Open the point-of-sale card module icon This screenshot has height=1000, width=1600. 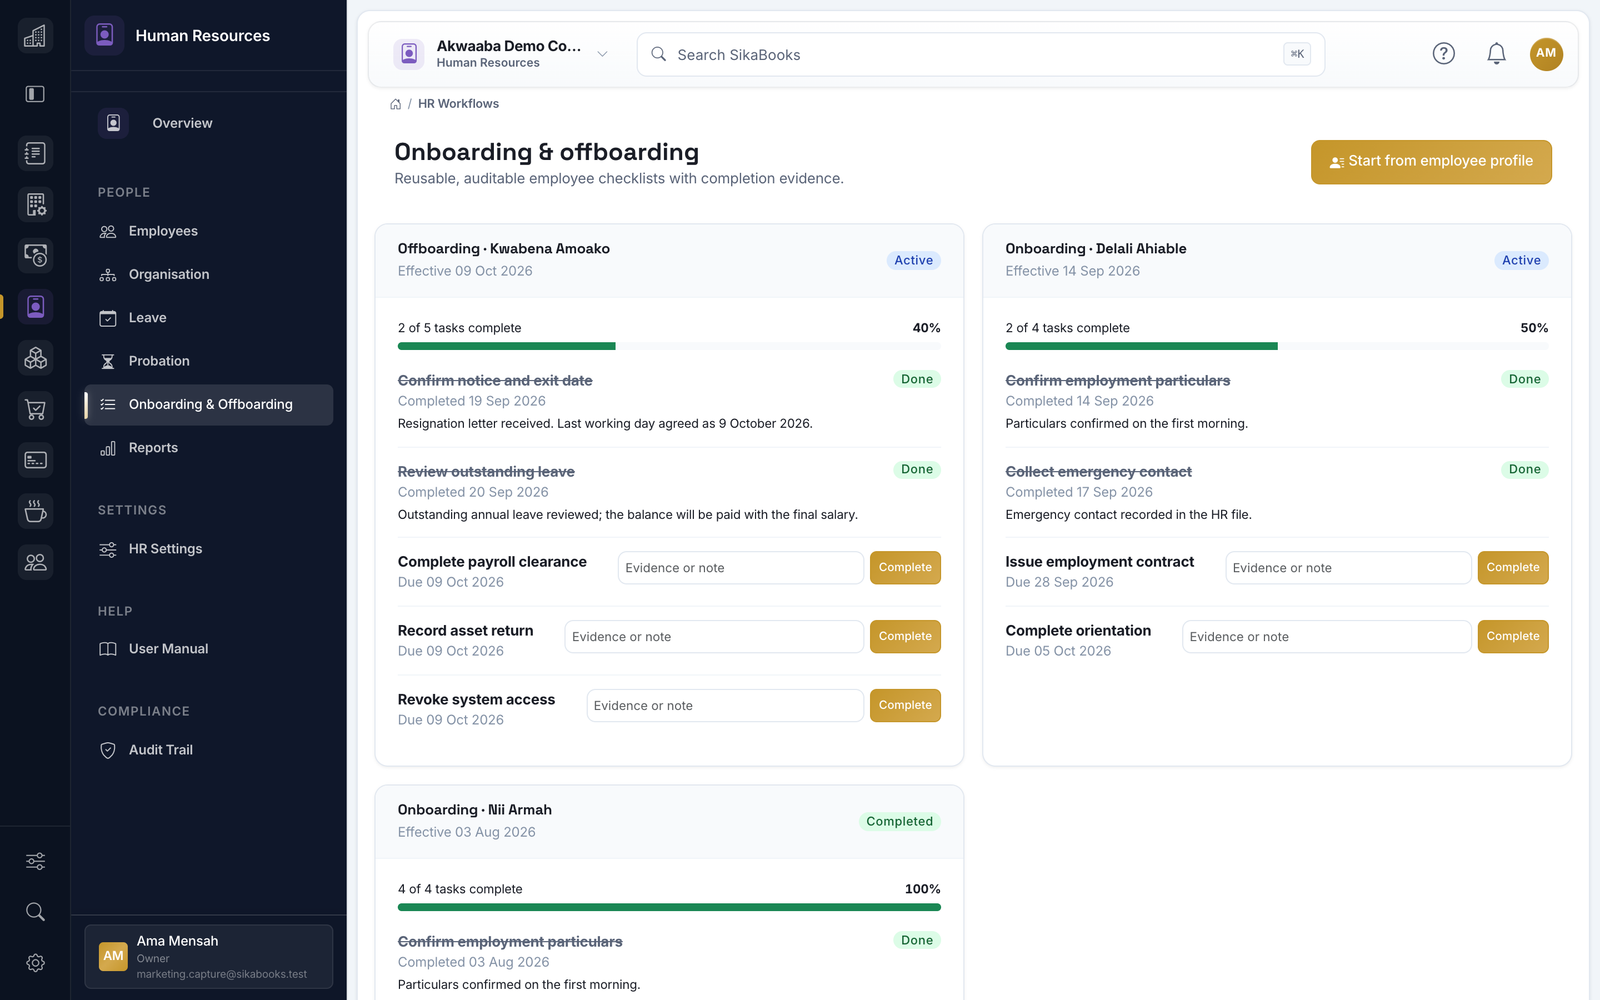pos(35,460)
